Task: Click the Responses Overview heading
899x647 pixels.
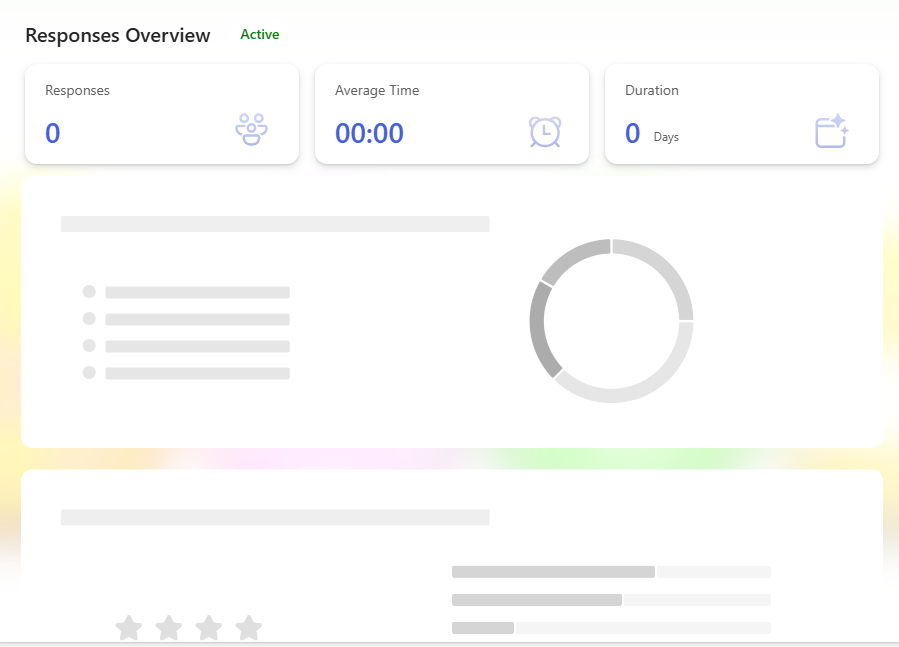Action: [x=118, y=36]
